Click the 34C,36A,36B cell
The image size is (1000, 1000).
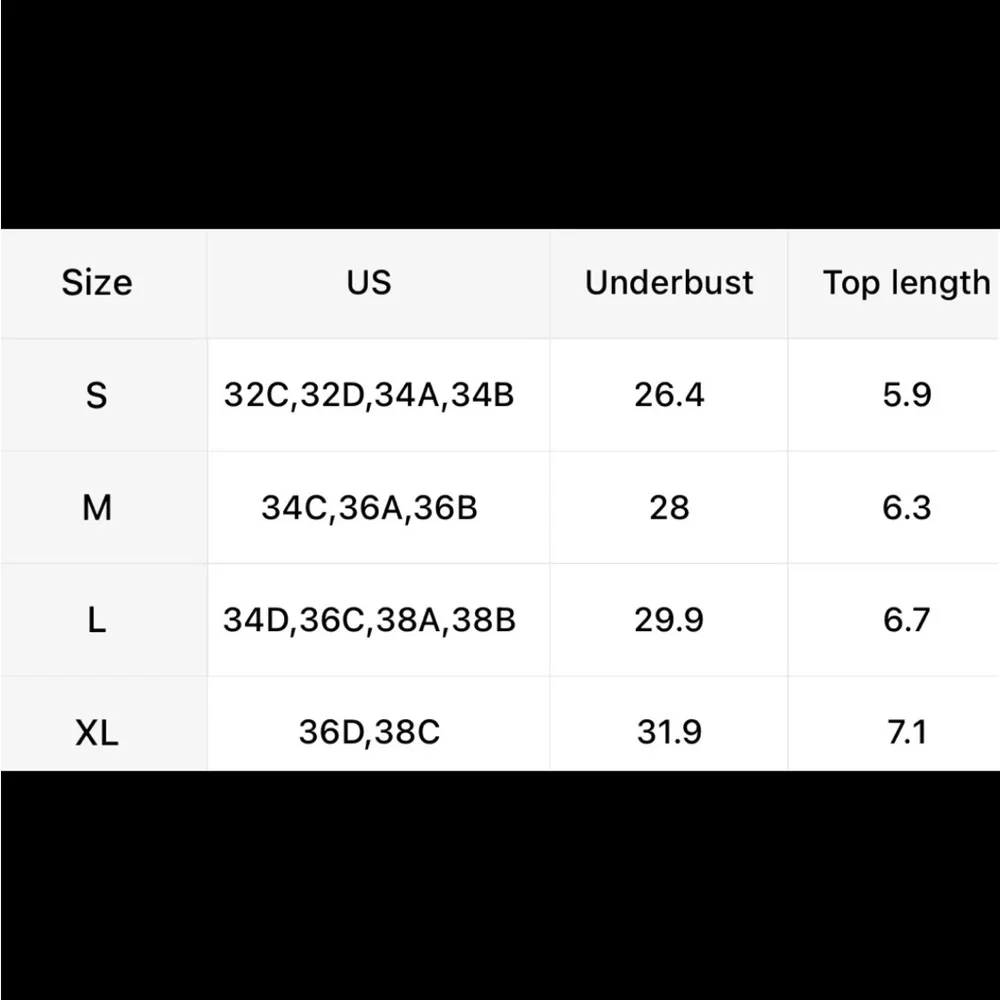369,508
